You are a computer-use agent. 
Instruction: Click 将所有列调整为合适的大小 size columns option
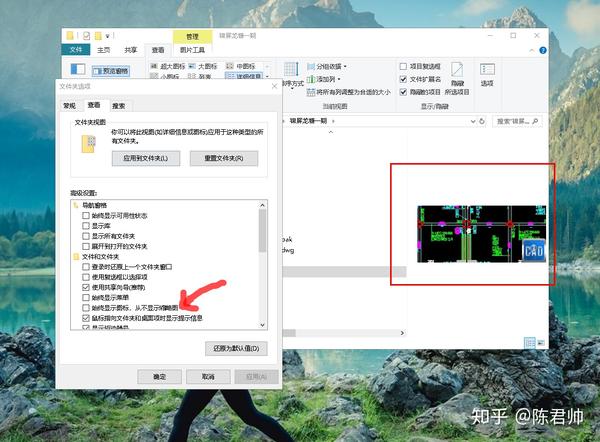pos(349,92)
